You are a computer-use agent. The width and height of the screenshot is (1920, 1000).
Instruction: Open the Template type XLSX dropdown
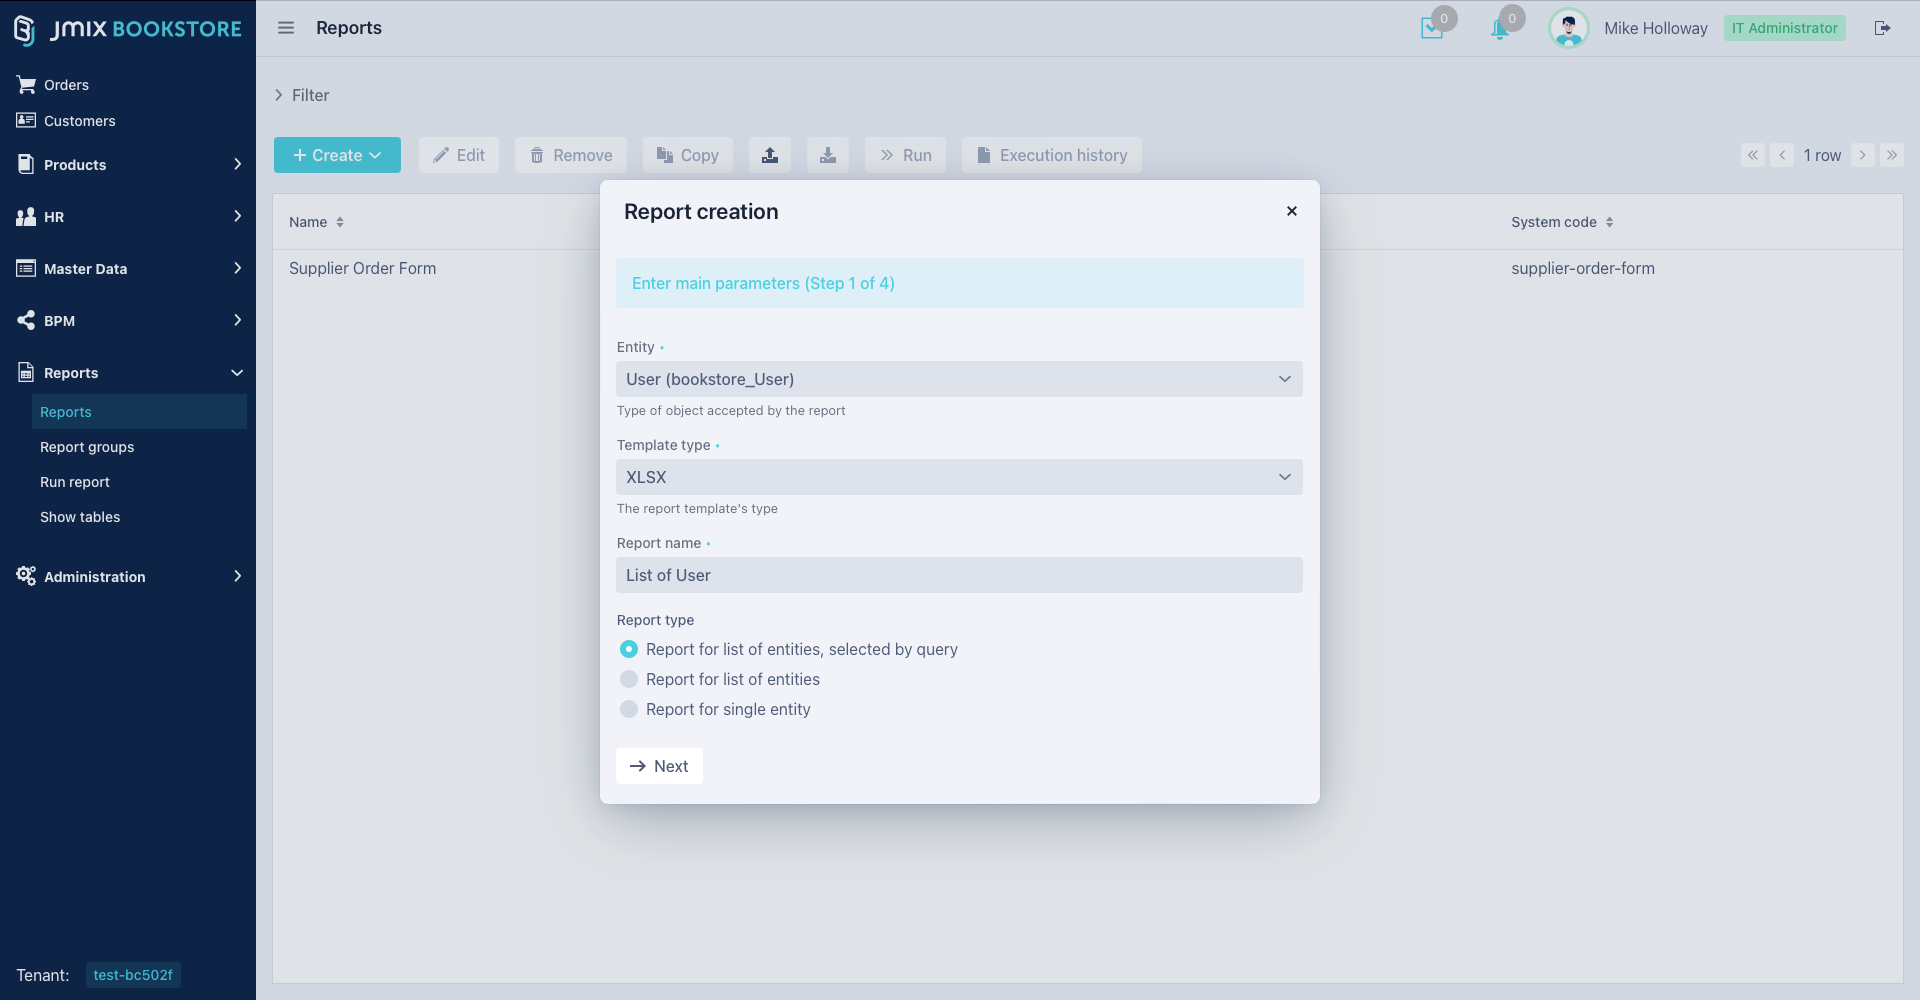click(959, 477)
